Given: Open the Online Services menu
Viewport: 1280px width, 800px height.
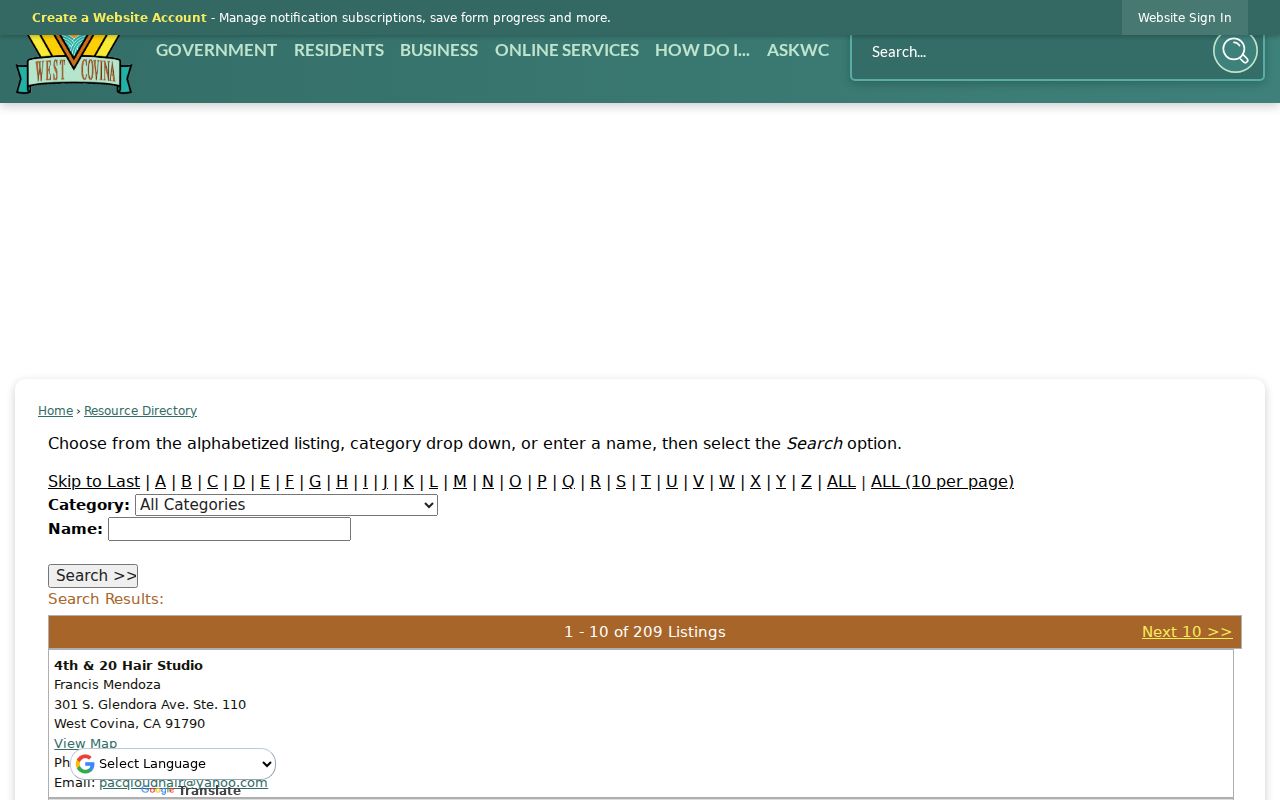Looking at the screenshot, I should pyautogui.click(x=567, y=50).
